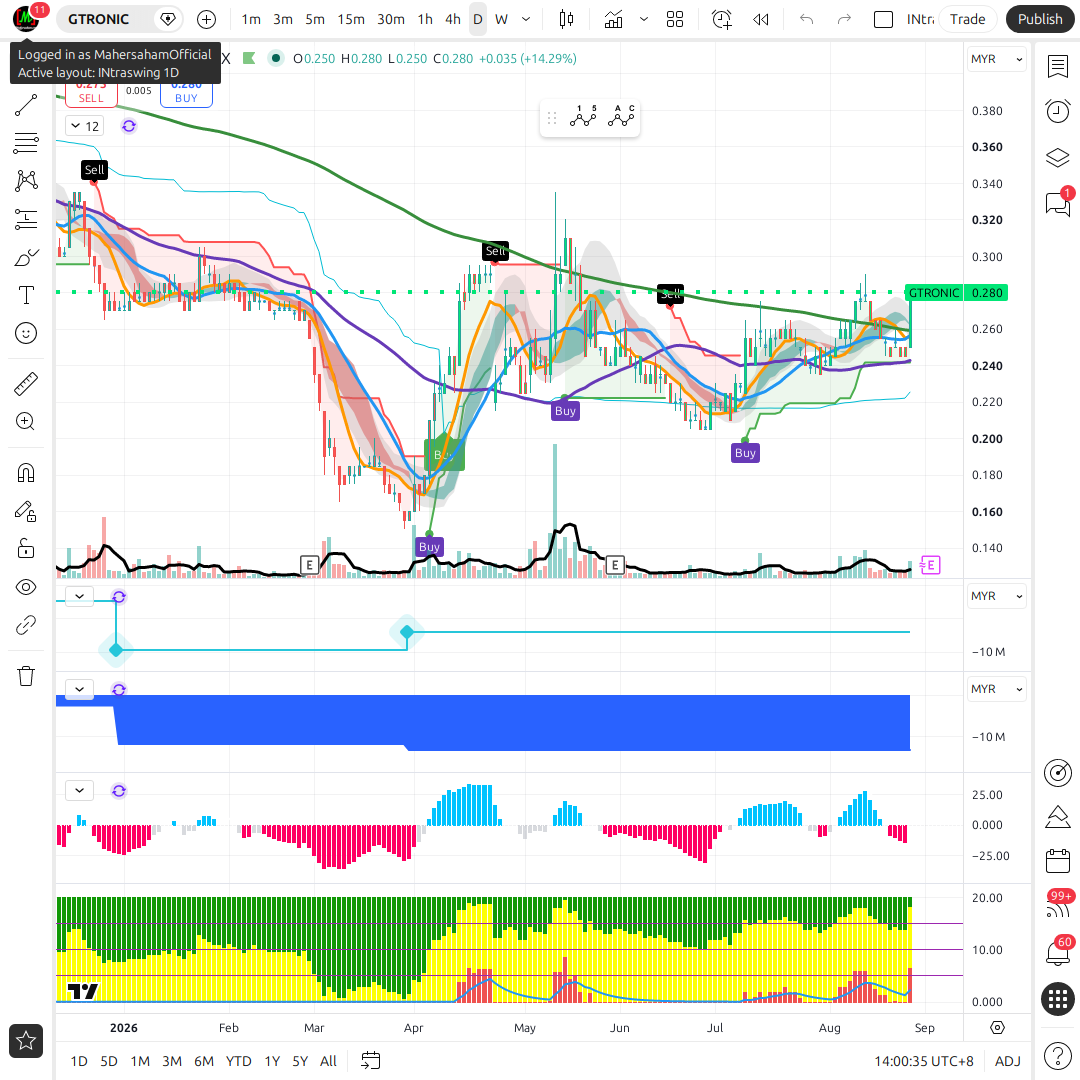Toggle magnet mode for drawings
Screen dimensions: 1080x1080
26,472
